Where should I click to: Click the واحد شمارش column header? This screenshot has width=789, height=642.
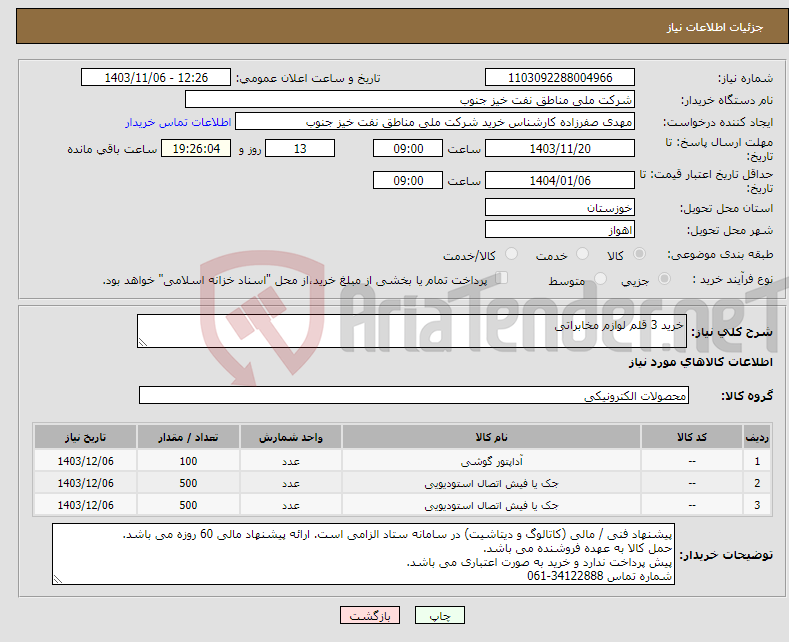[x=291, y=437]
